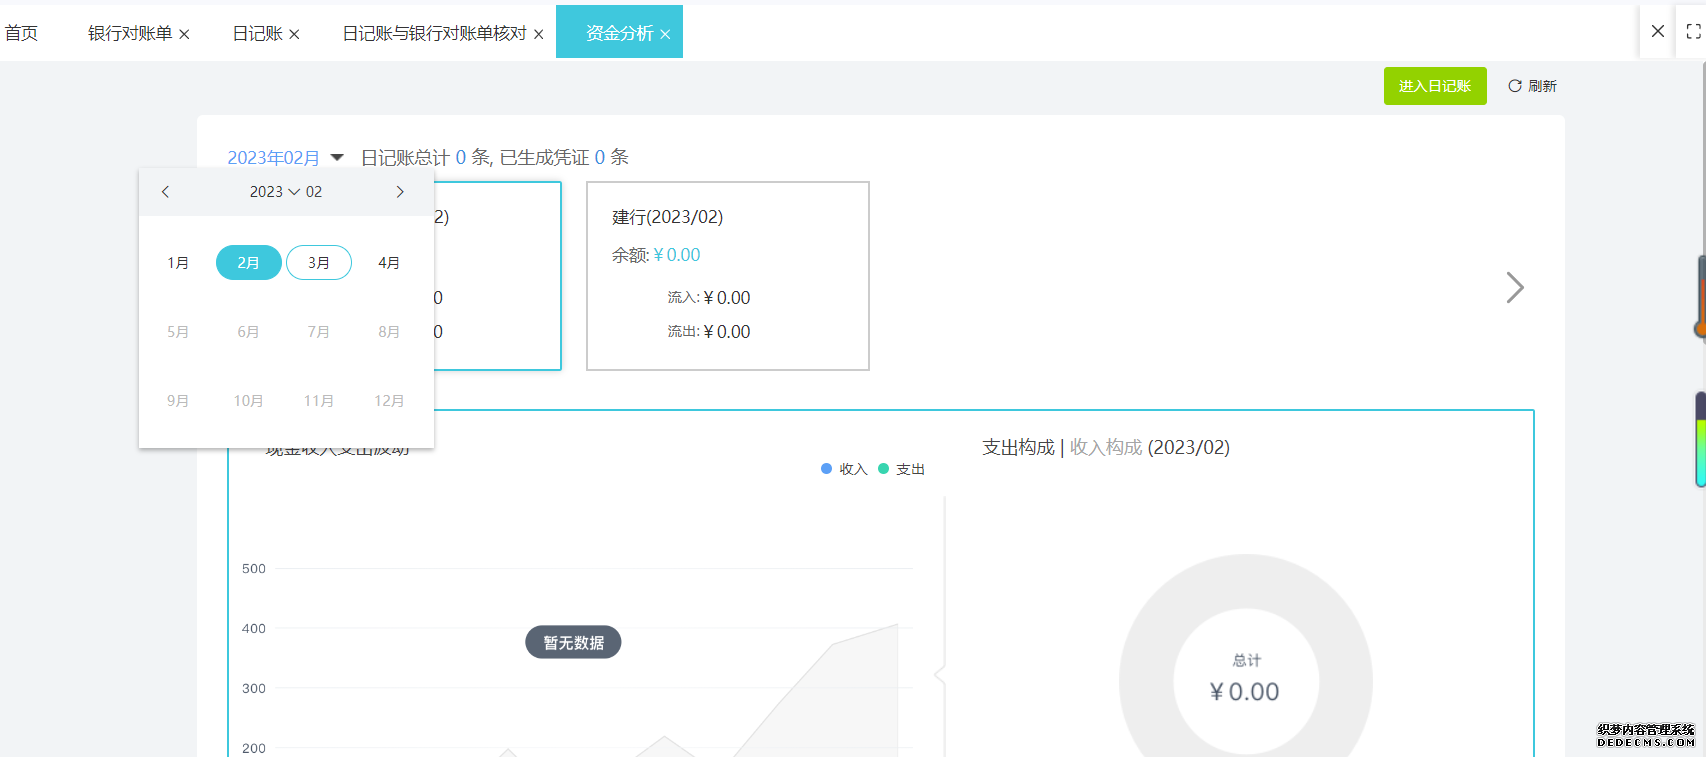
Task: Toggle fullscreen mode icon
Action: click(x=1693, y=31)
